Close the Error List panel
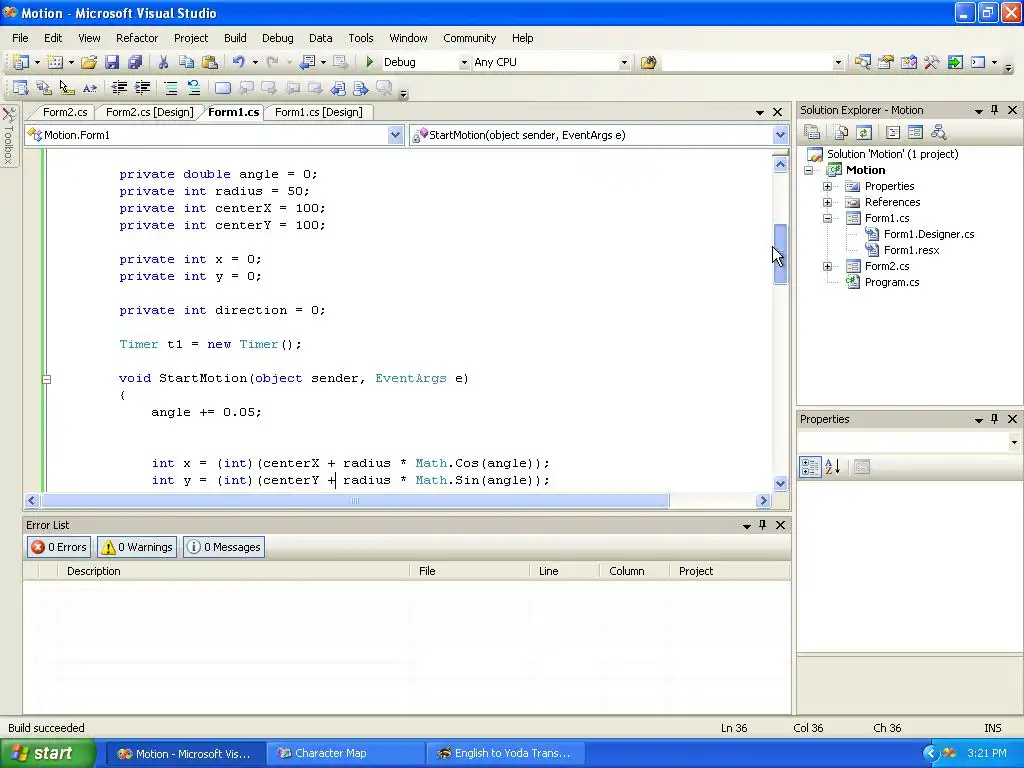Image resolution: width=1024 pixels, height=768 pixels. pyautogui.click(x=780, y=525)
